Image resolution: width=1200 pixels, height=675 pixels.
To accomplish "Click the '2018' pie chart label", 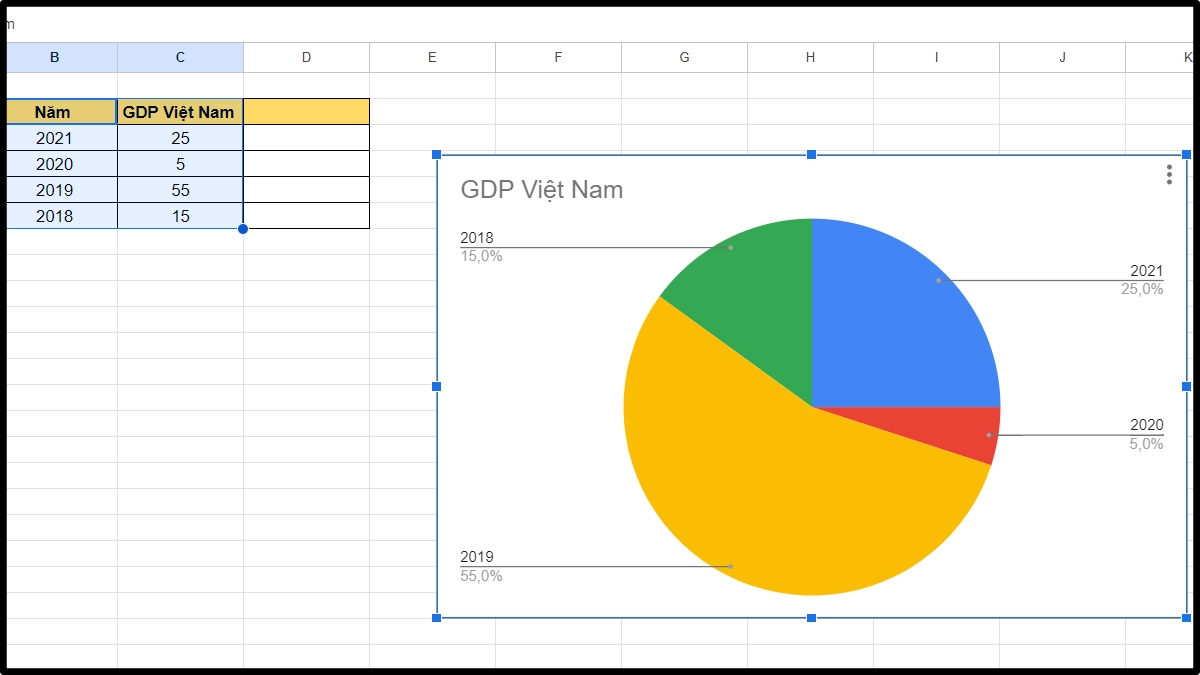I will (x=477, y=238).
